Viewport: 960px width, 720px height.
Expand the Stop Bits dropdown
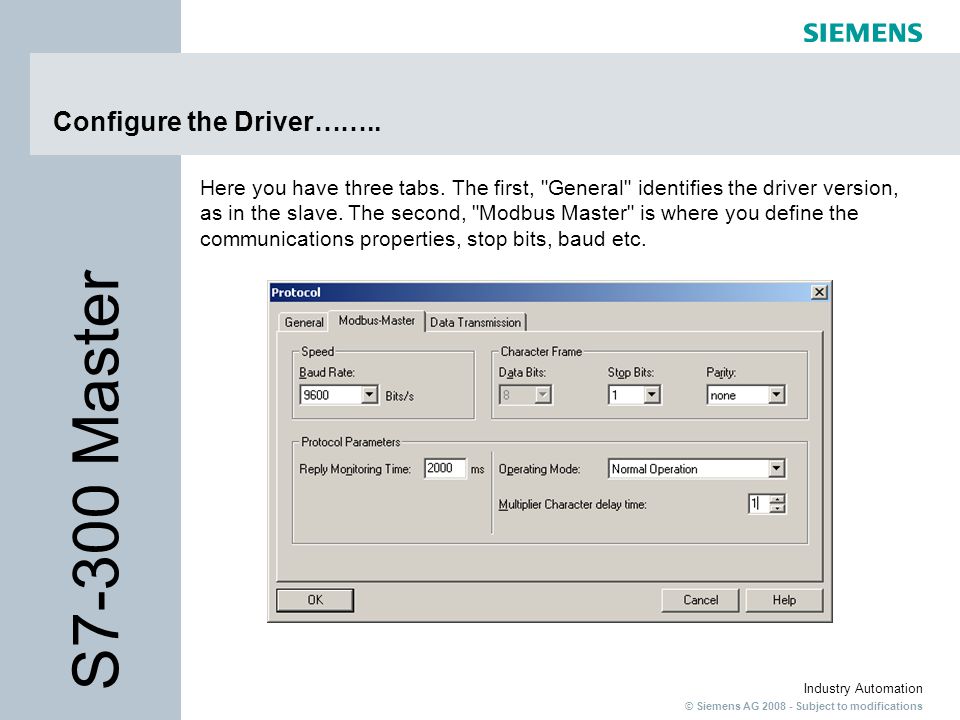click(652, 395)
